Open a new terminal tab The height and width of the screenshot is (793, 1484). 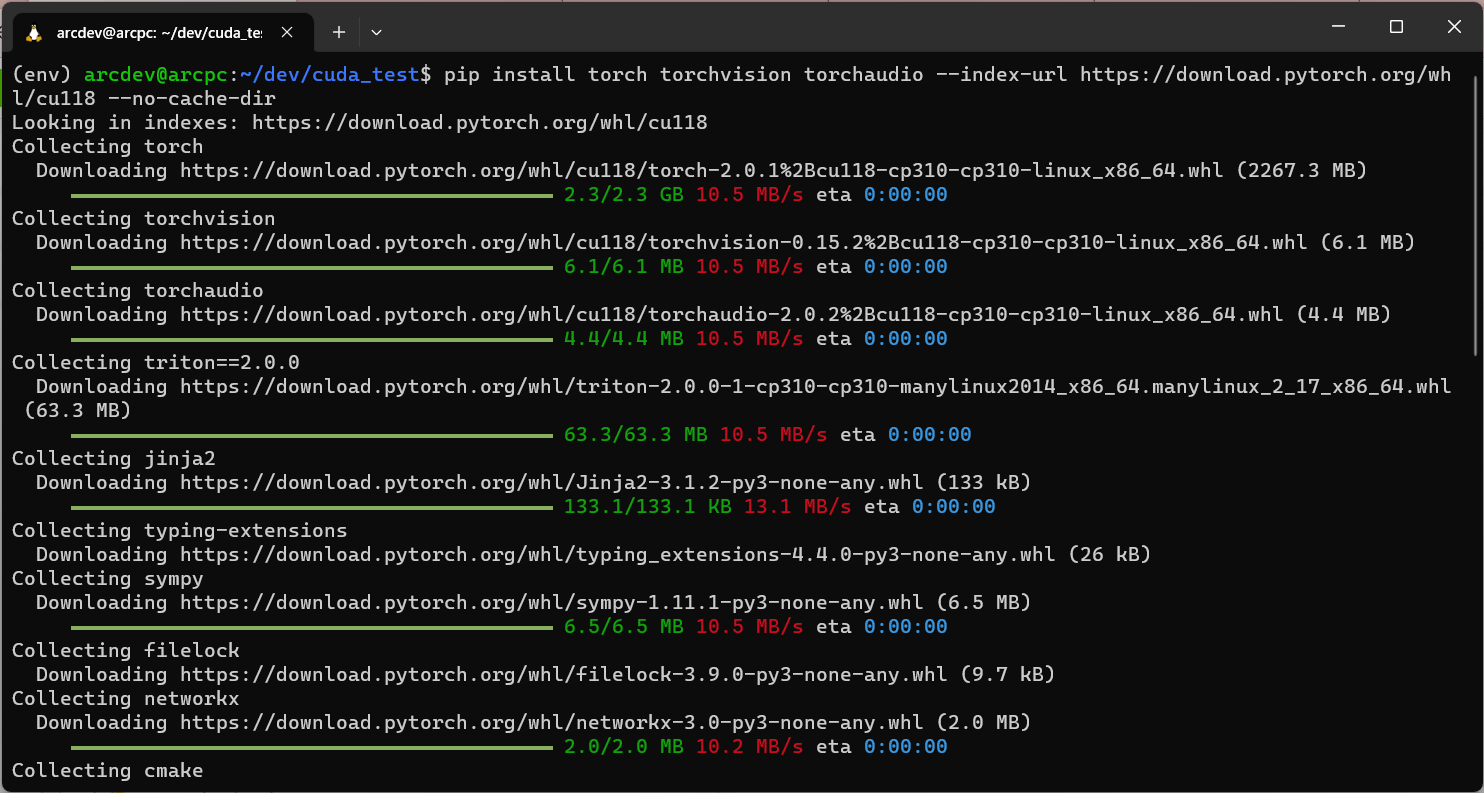click(339, 32)
